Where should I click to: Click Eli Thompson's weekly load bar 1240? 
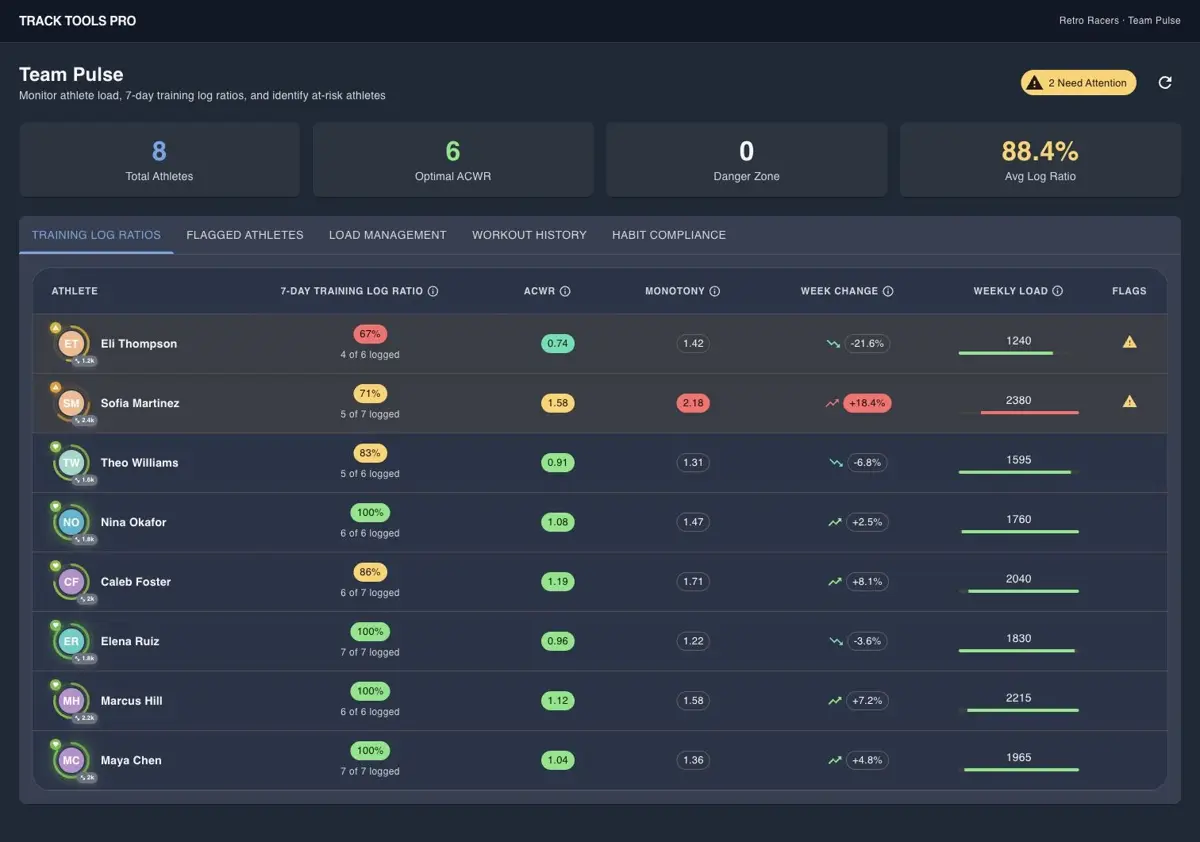coord(1018,353)
